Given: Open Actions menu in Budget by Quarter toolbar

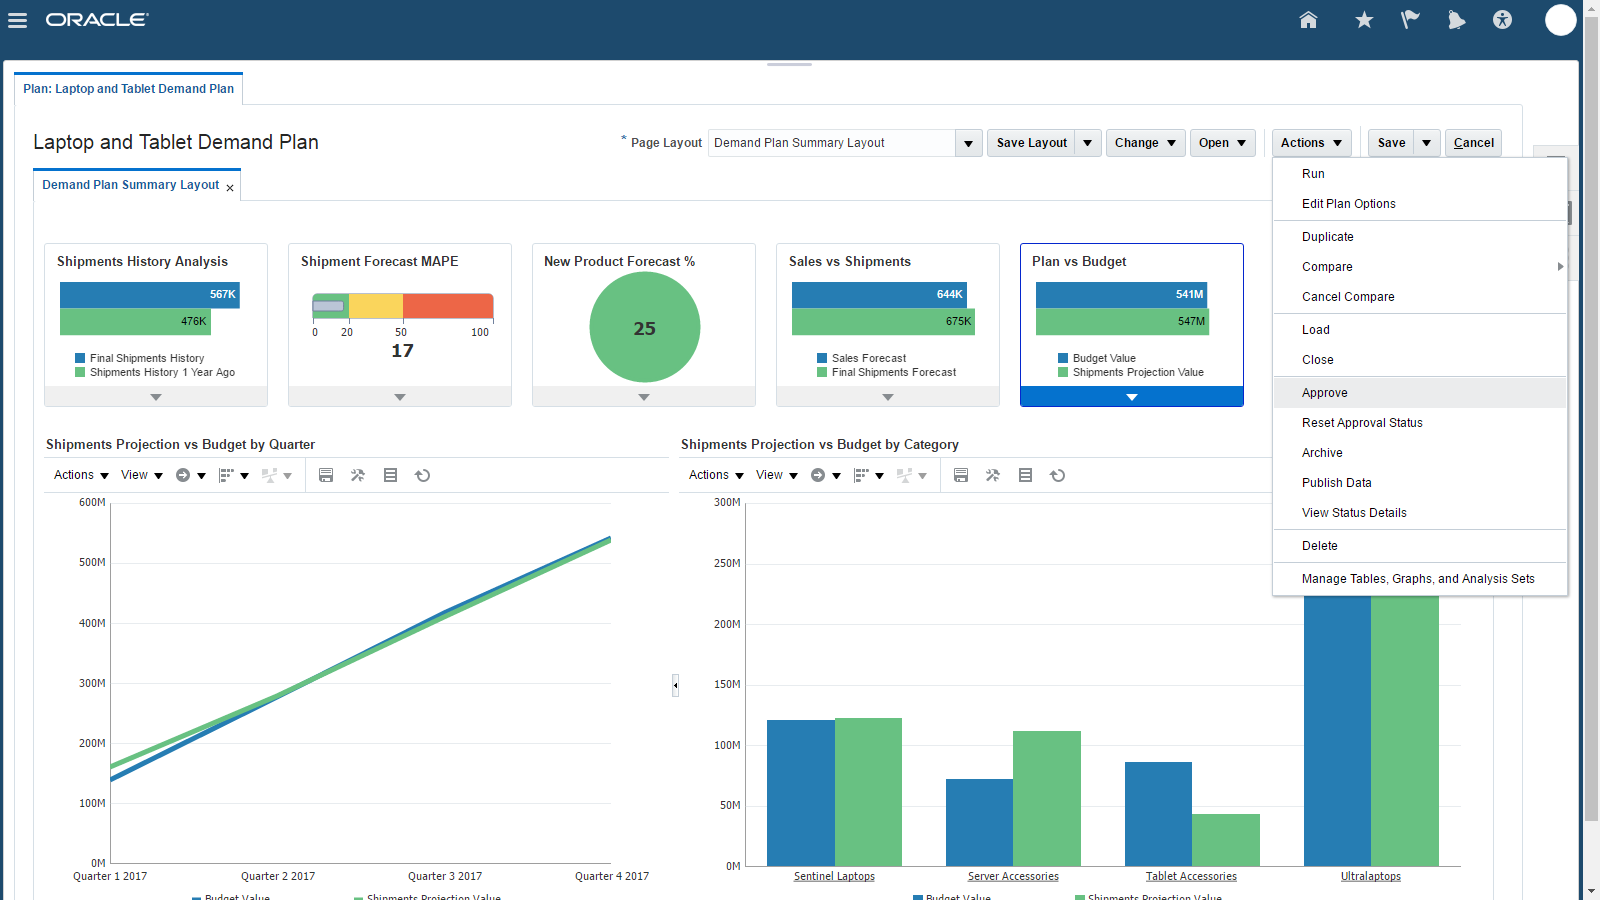Looking at the screenshot, I should coord(81,475).
